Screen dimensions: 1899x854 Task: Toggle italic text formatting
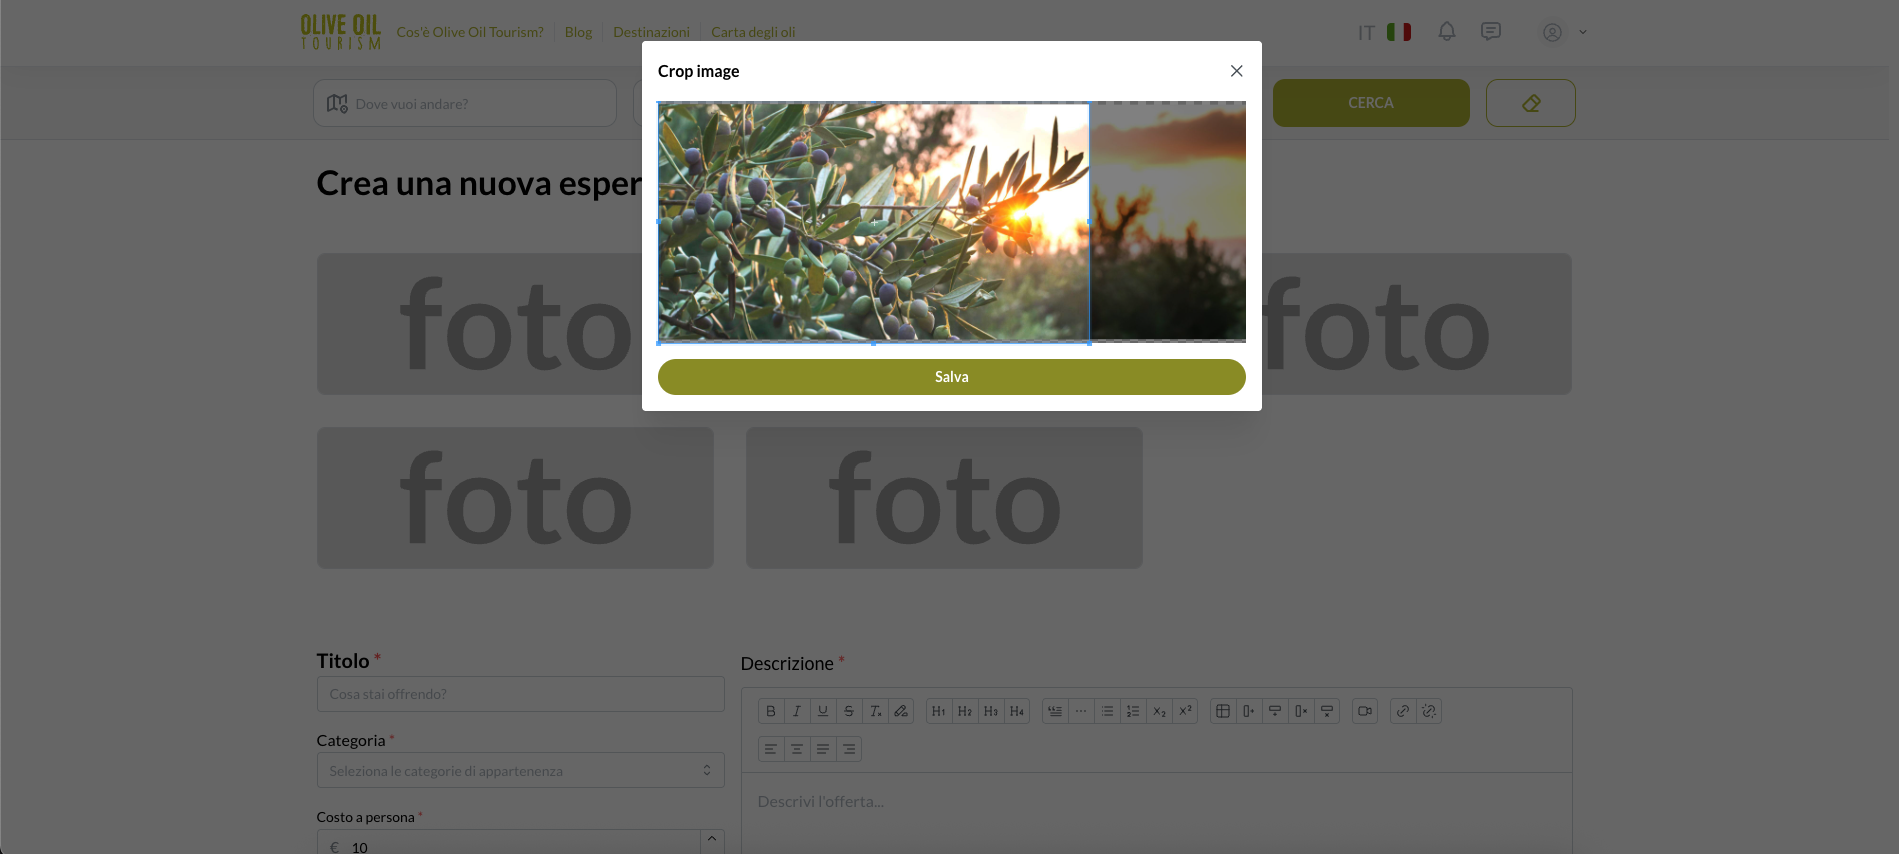click(797, 711)
